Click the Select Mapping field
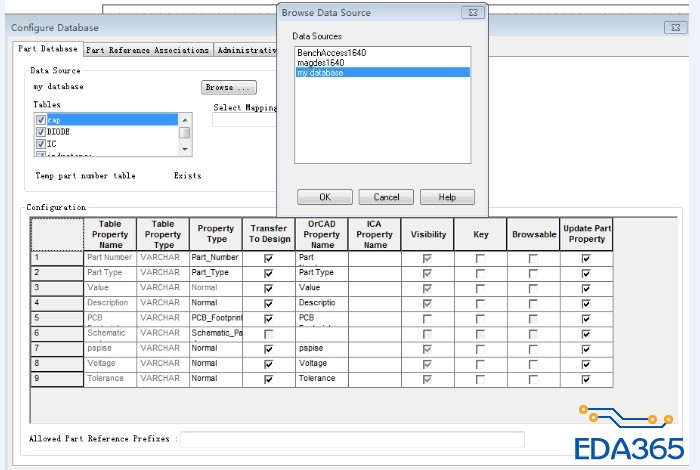The height and width of the screenshot is (470, 700). click(244, 120)
